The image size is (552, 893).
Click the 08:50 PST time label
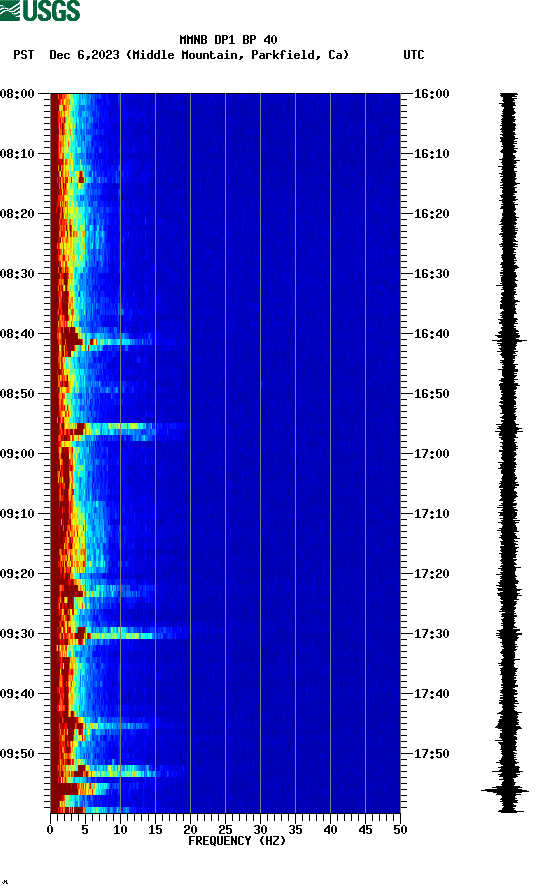(x=17, y=394)
